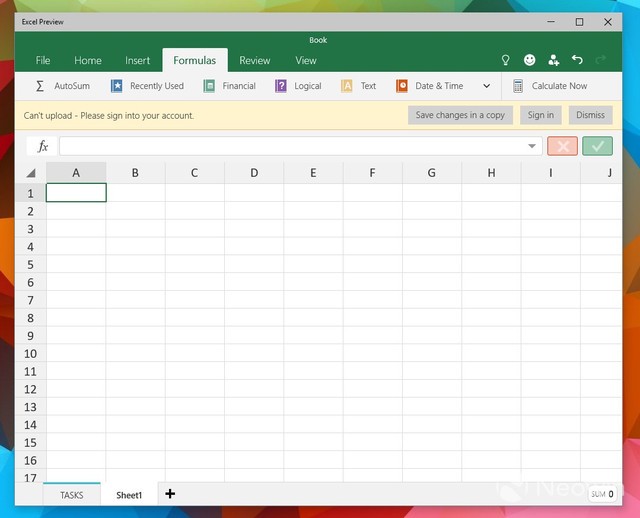Click the formula bar input field
Image resolution: width=640 pixels, height=518 pixels.
pyautogui.click(x=301, y=146)
